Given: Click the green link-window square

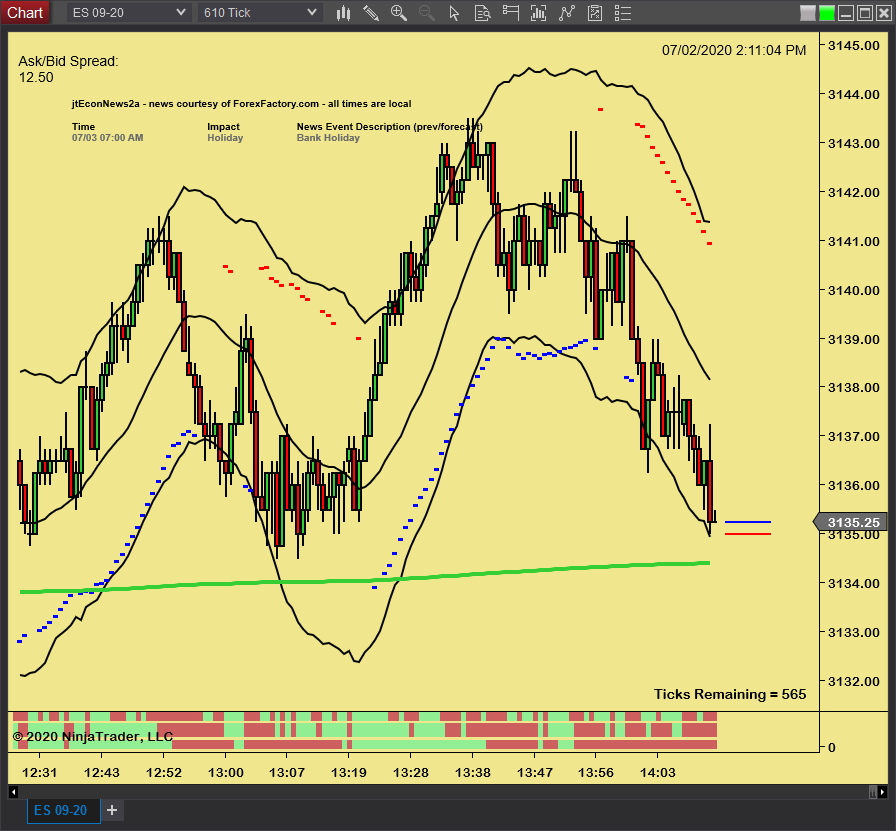Looking at the screenshot, I should [x=826, y=13].
